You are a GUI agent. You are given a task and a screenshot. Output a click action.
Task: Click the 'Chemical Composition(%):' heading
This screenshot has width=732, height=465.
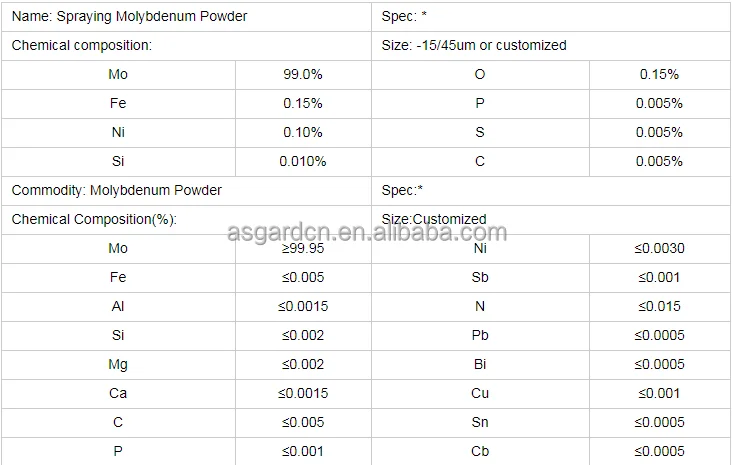pyautogui.click(x=94, y=219)
